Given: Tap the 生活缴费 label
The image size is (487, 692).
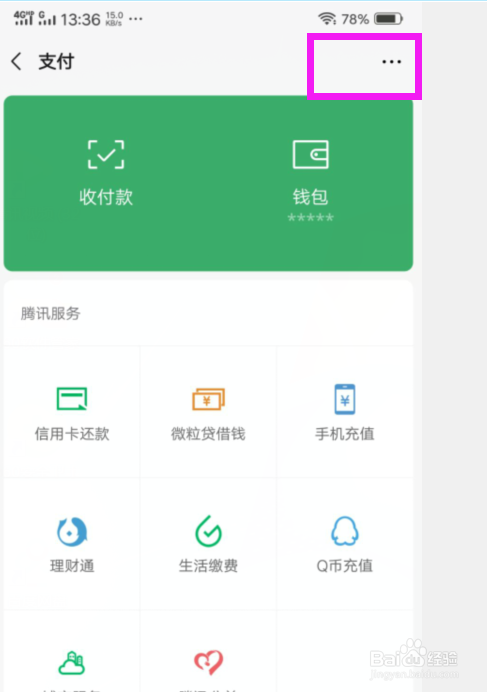Looking at the screenshot, I should 208,566.
